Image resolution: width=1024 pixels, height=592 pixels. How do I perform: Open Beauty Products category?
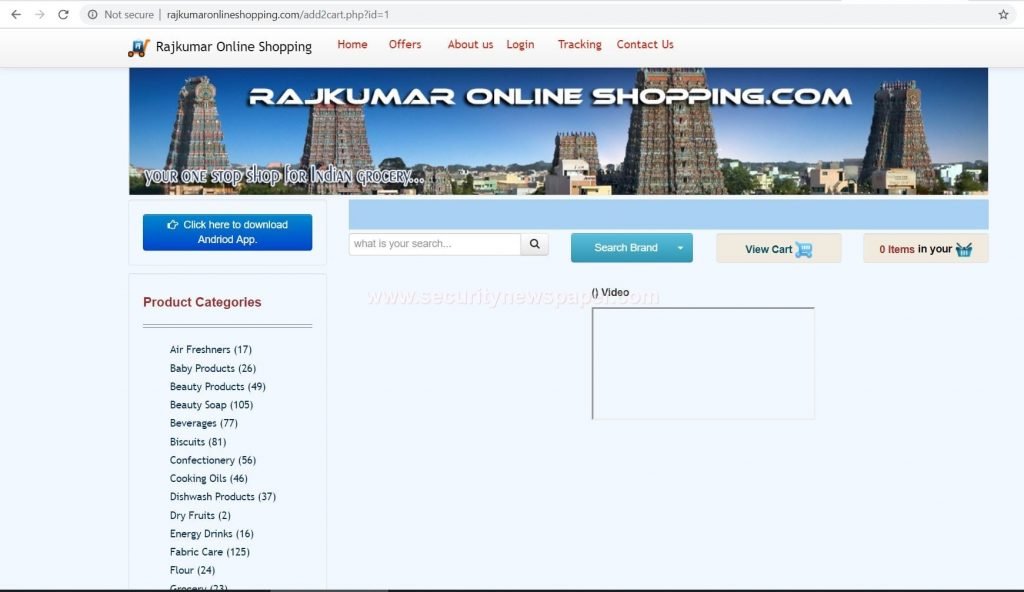pos(217,386)
